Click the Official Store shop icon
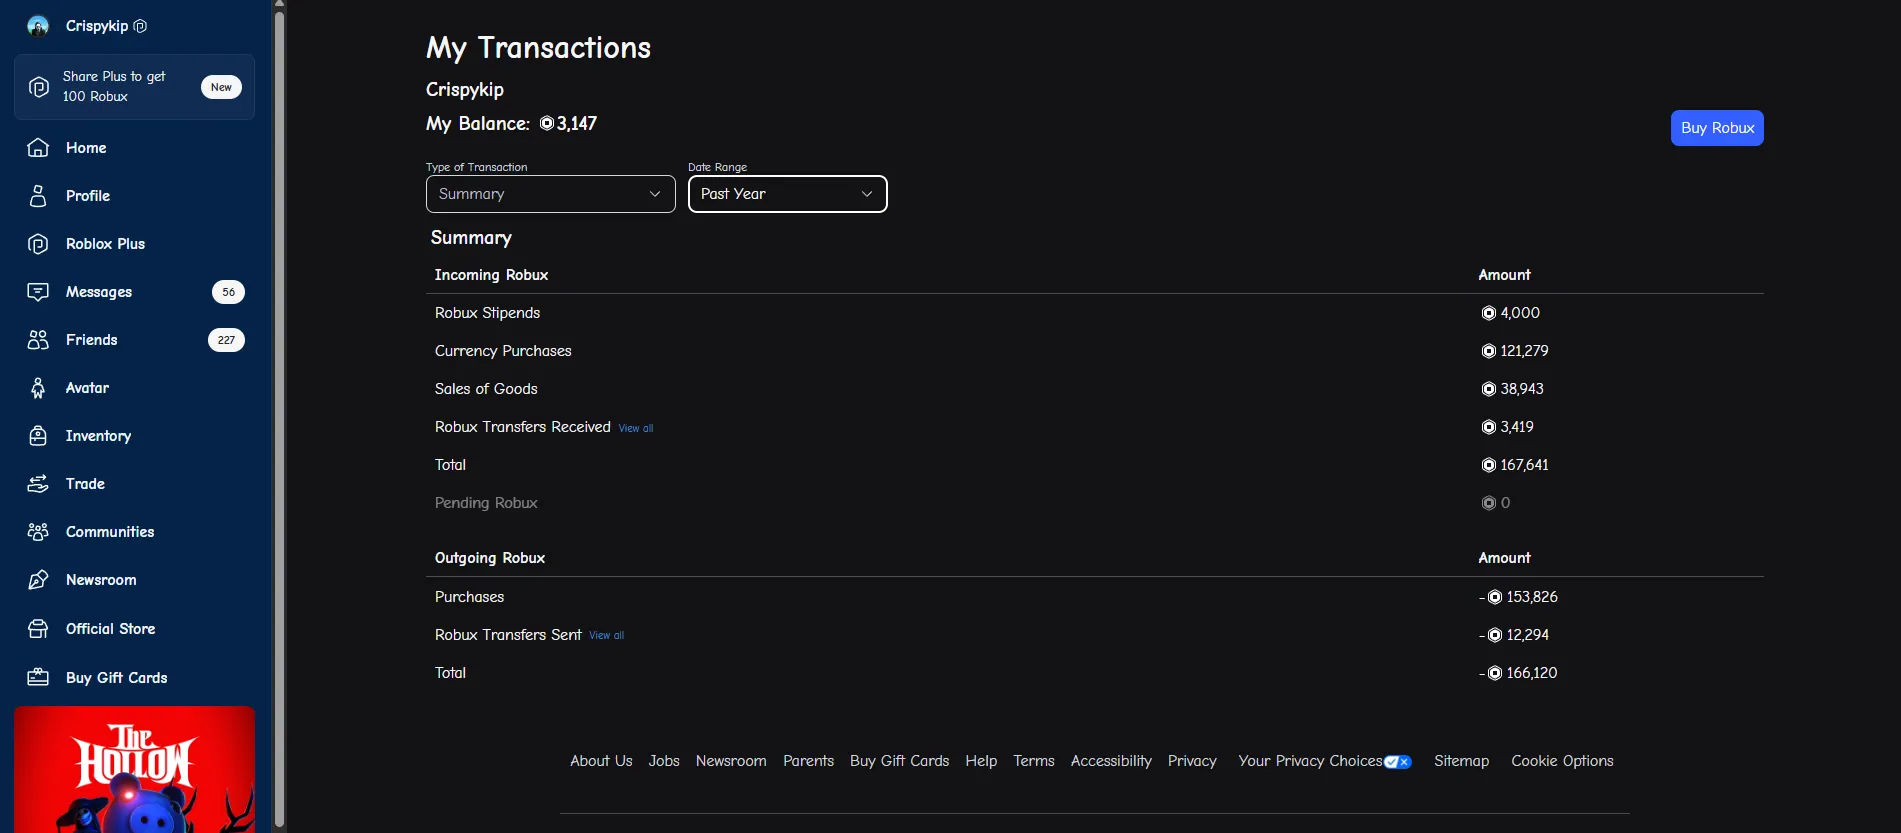The image size is (1901, 833). pos(38,629)
